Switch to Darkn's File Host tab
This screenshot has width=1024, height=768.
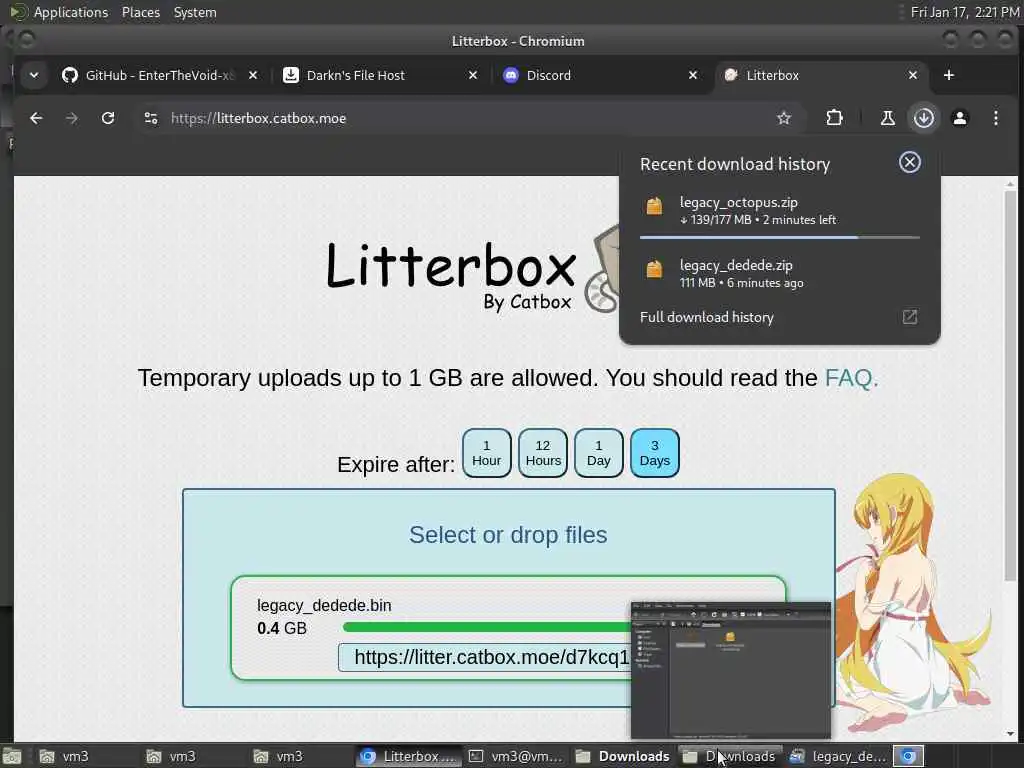tap(380, 75)
